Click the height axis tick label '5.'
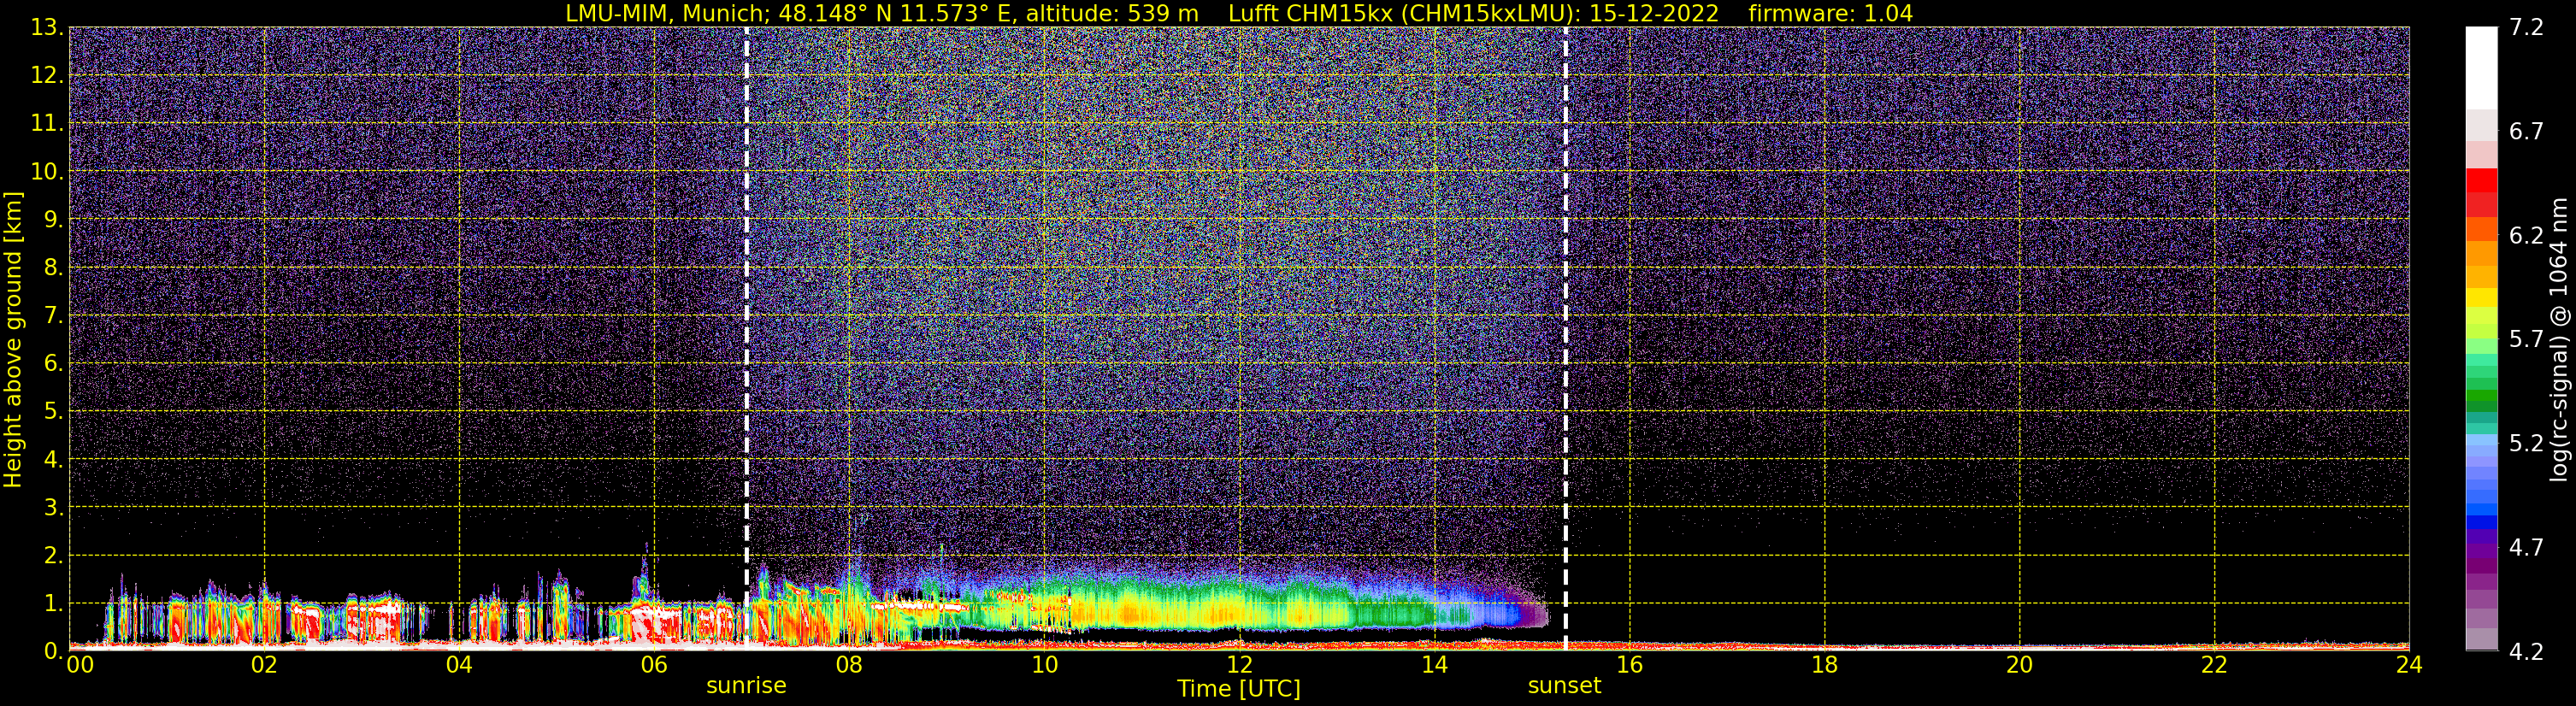This screenshot has height=706, width=2576. [x=53, y=411]
